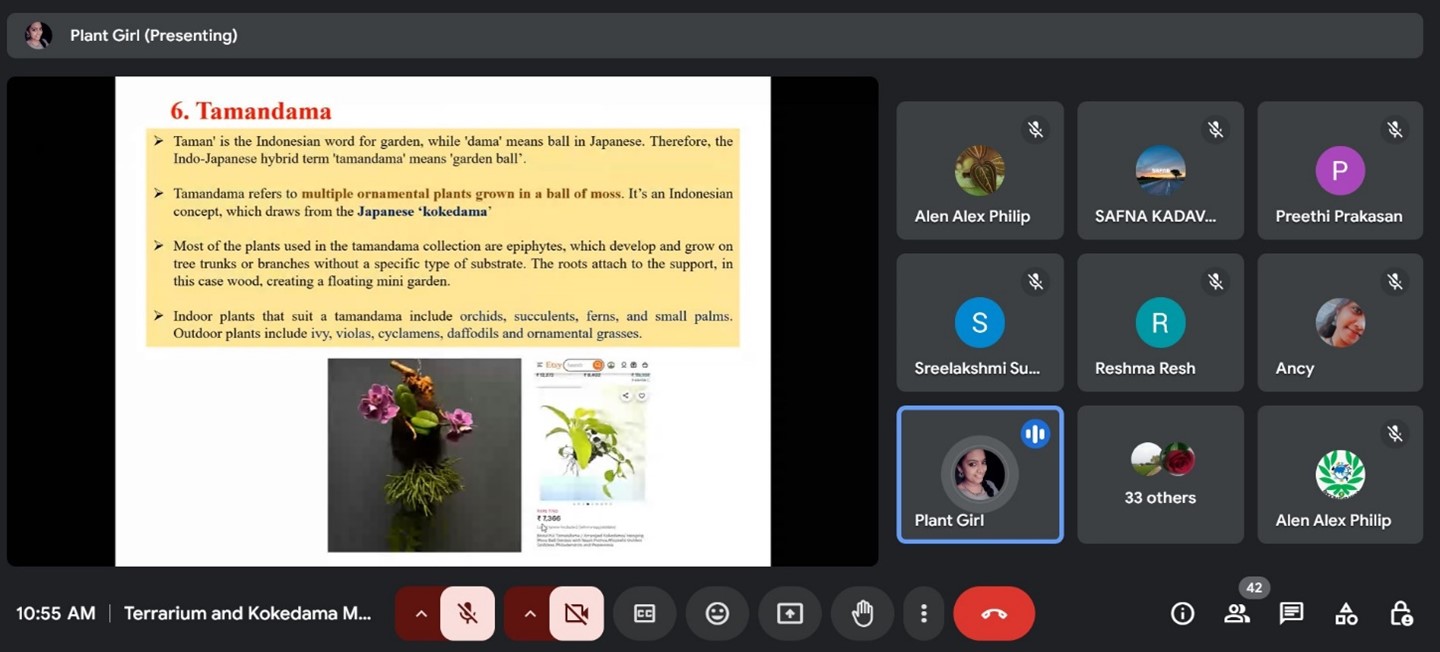Open the chat messages panel
This screenshot has width=1440, height=652.
coord(1291,613)
